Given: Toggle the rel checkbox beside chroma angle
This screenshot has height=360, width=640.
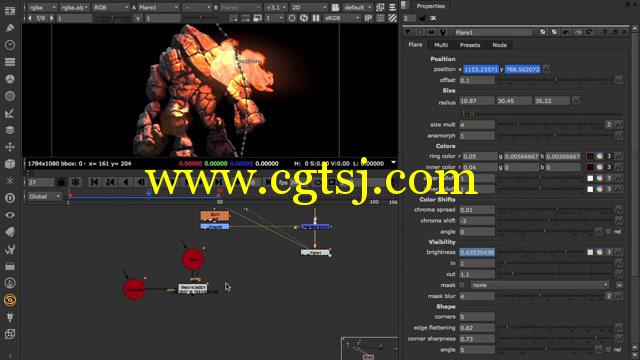Looking at the screenshot, I should click(608, 231).
